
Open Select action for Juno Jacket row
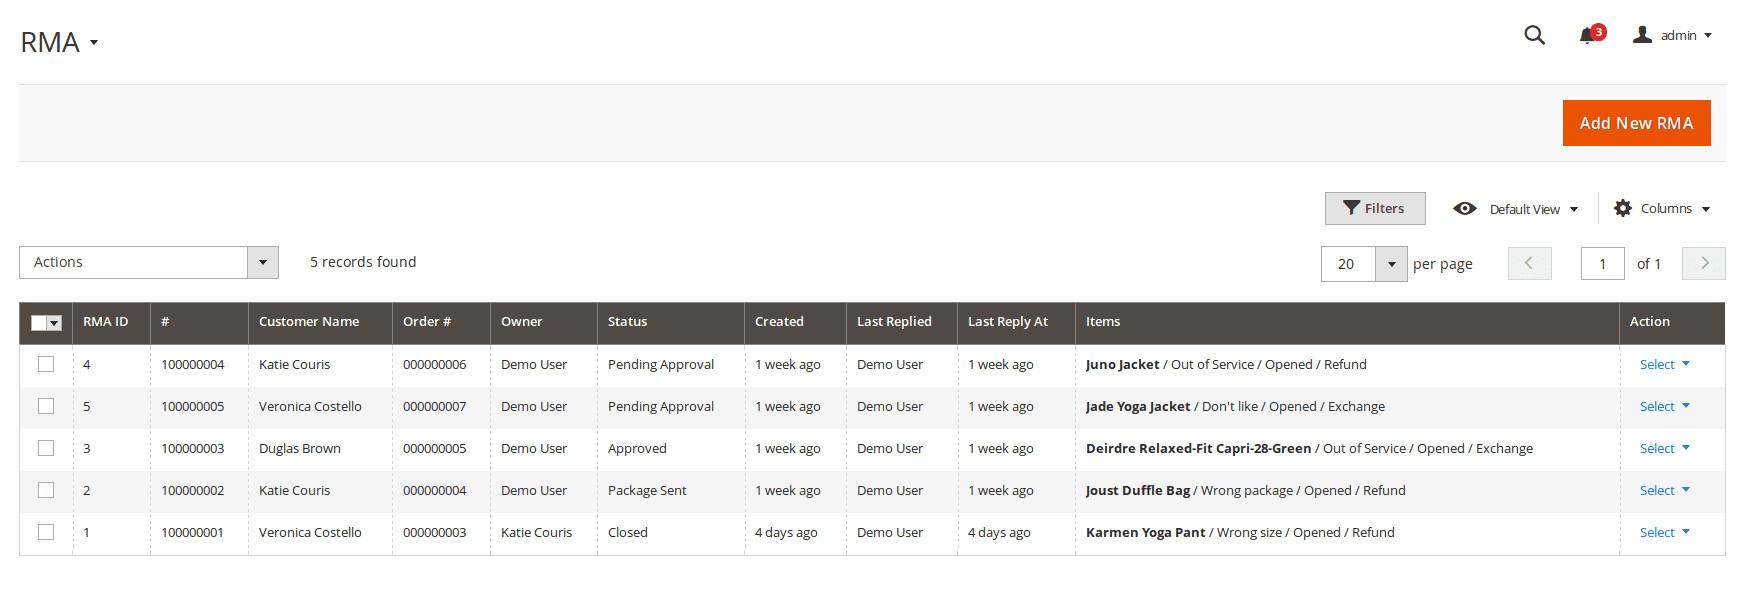(1664, 364)
